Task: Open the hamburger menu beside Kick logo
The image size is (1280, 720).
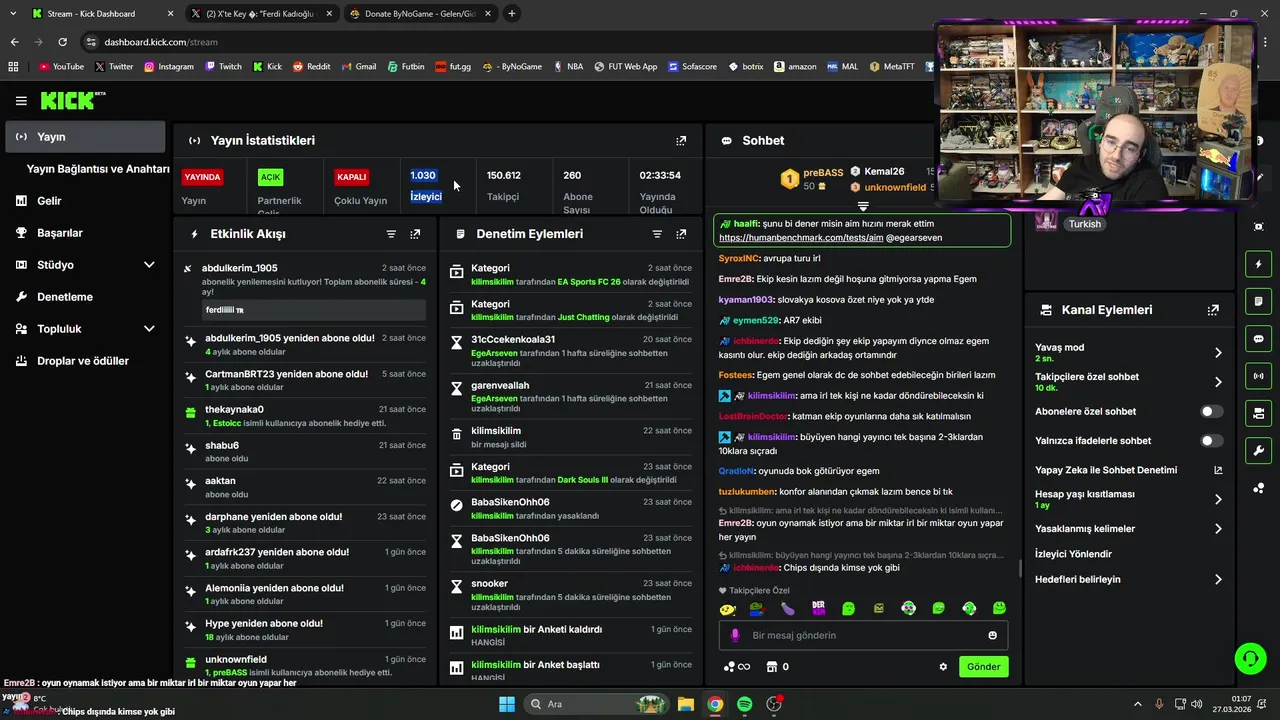Action: point(21,101)
